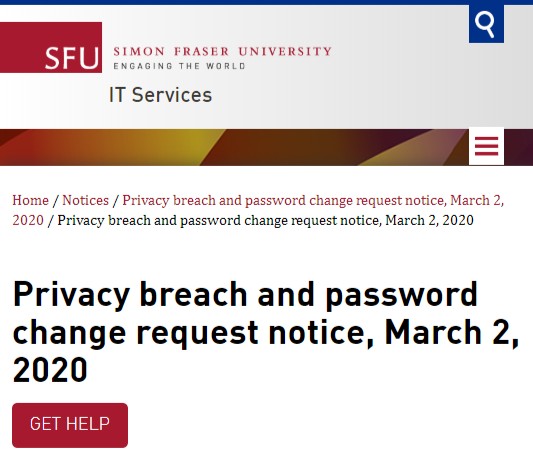Click the Simon Fraser University wordmark
Viewport: 533px width, 461px height.
point(223,52)
